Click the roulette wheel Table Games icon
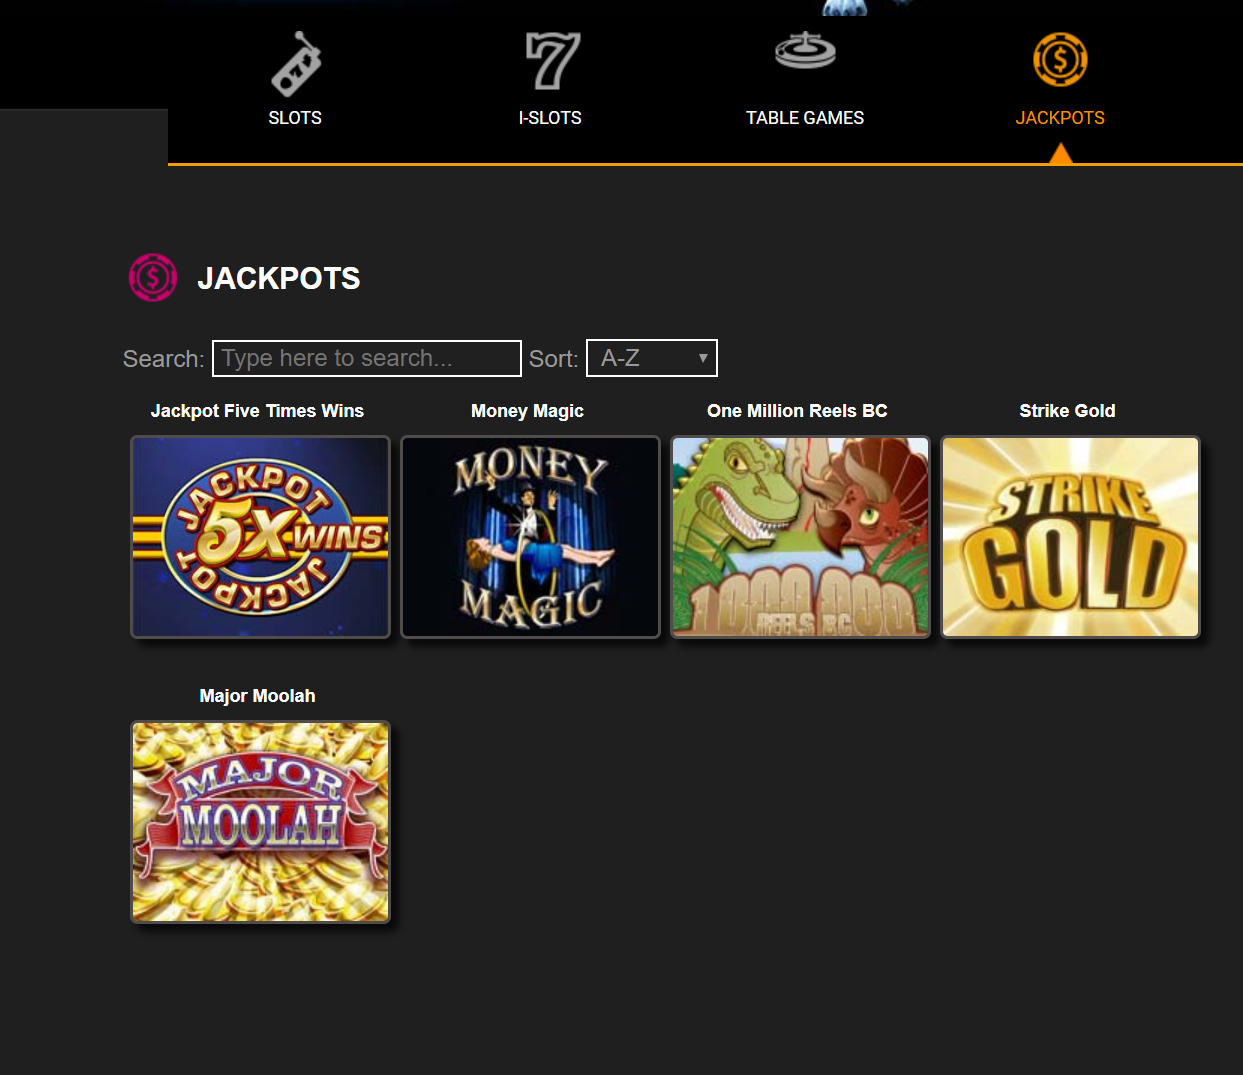 click(805, 52)
